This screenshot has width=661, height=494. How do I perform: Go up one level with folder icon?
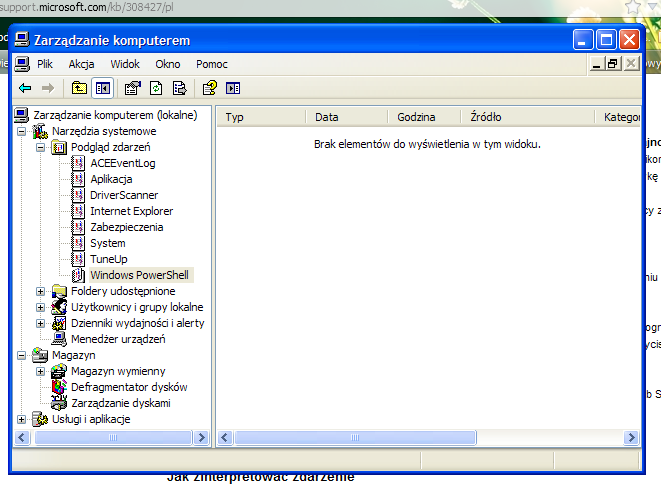click(79, 88)
